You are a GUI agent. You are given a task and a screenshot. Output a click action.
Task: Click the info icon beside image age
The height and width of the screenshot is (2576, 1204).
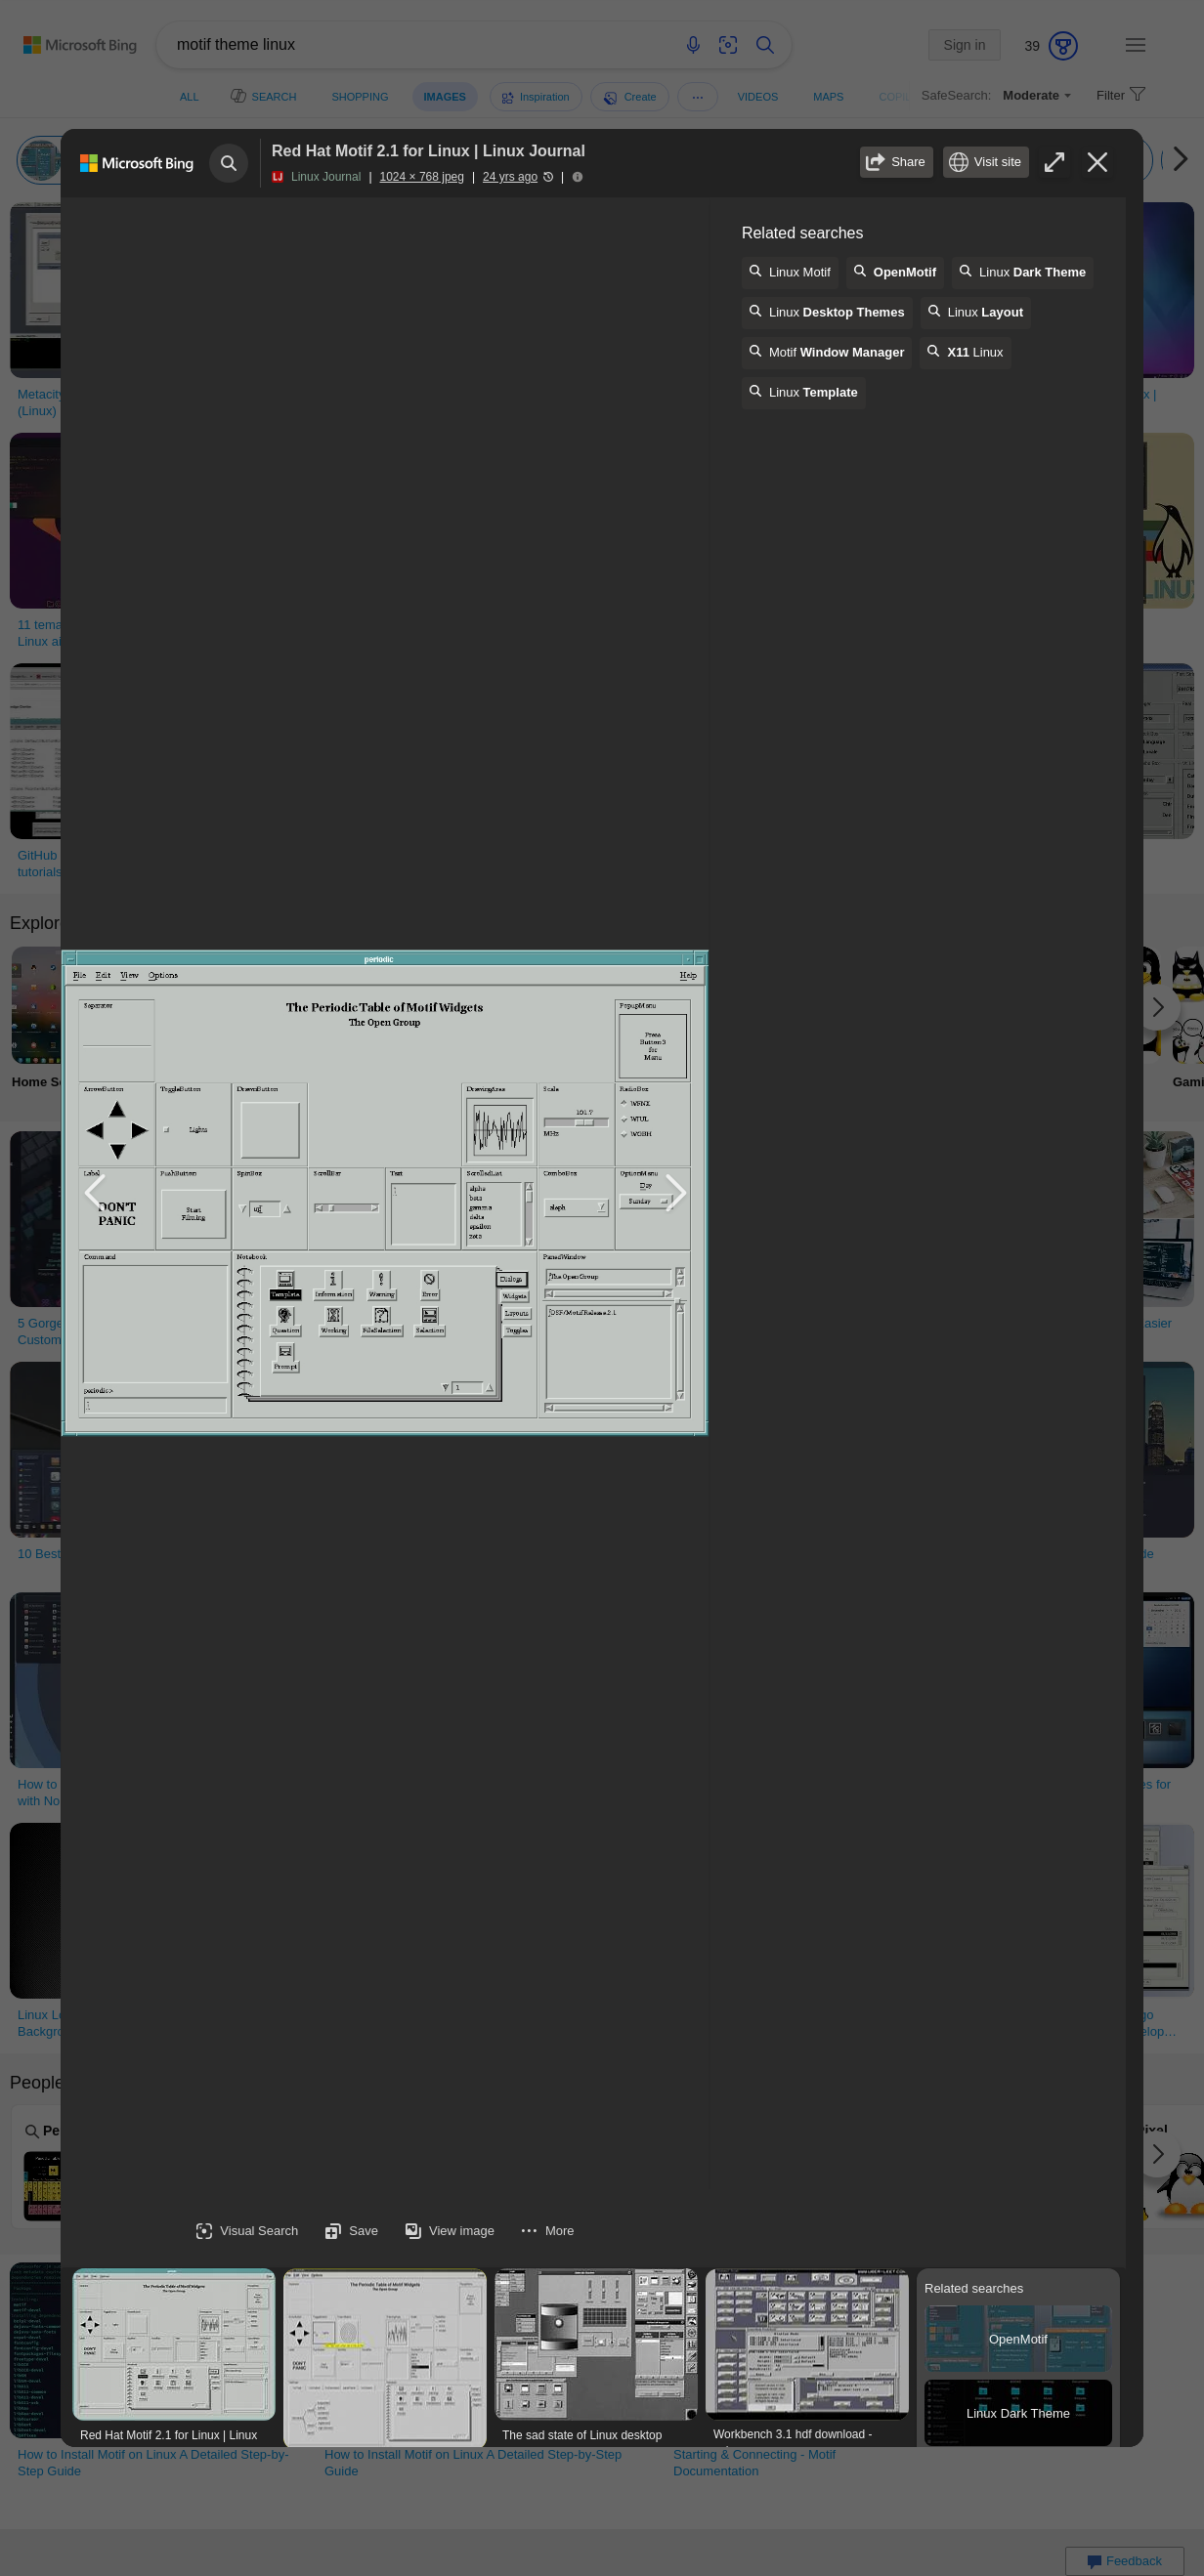click(x=577, y=177)
